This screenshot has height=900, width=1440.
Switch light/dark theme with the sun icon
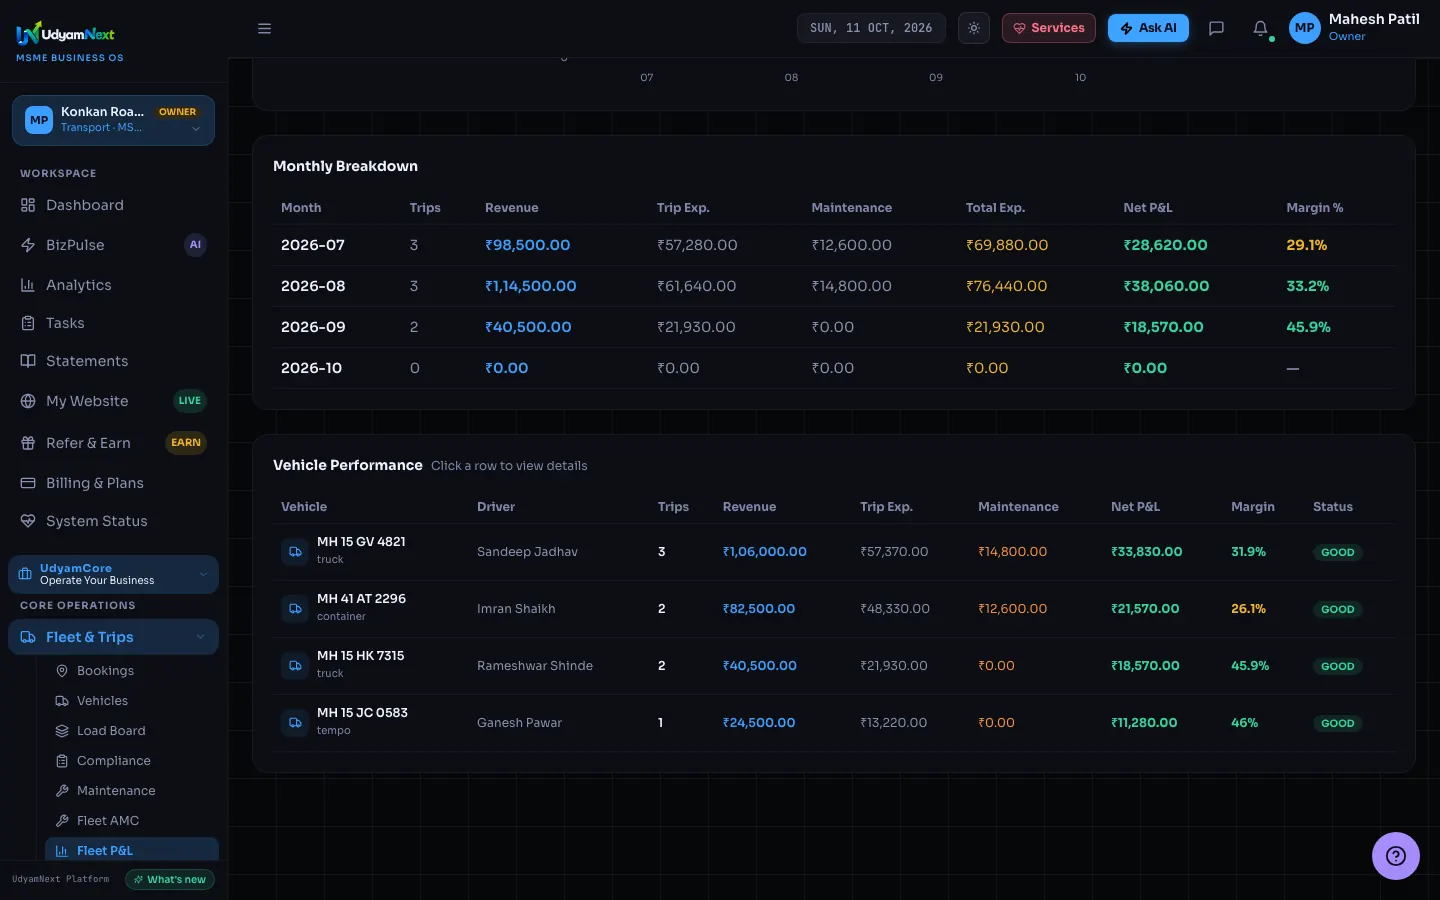974,28
